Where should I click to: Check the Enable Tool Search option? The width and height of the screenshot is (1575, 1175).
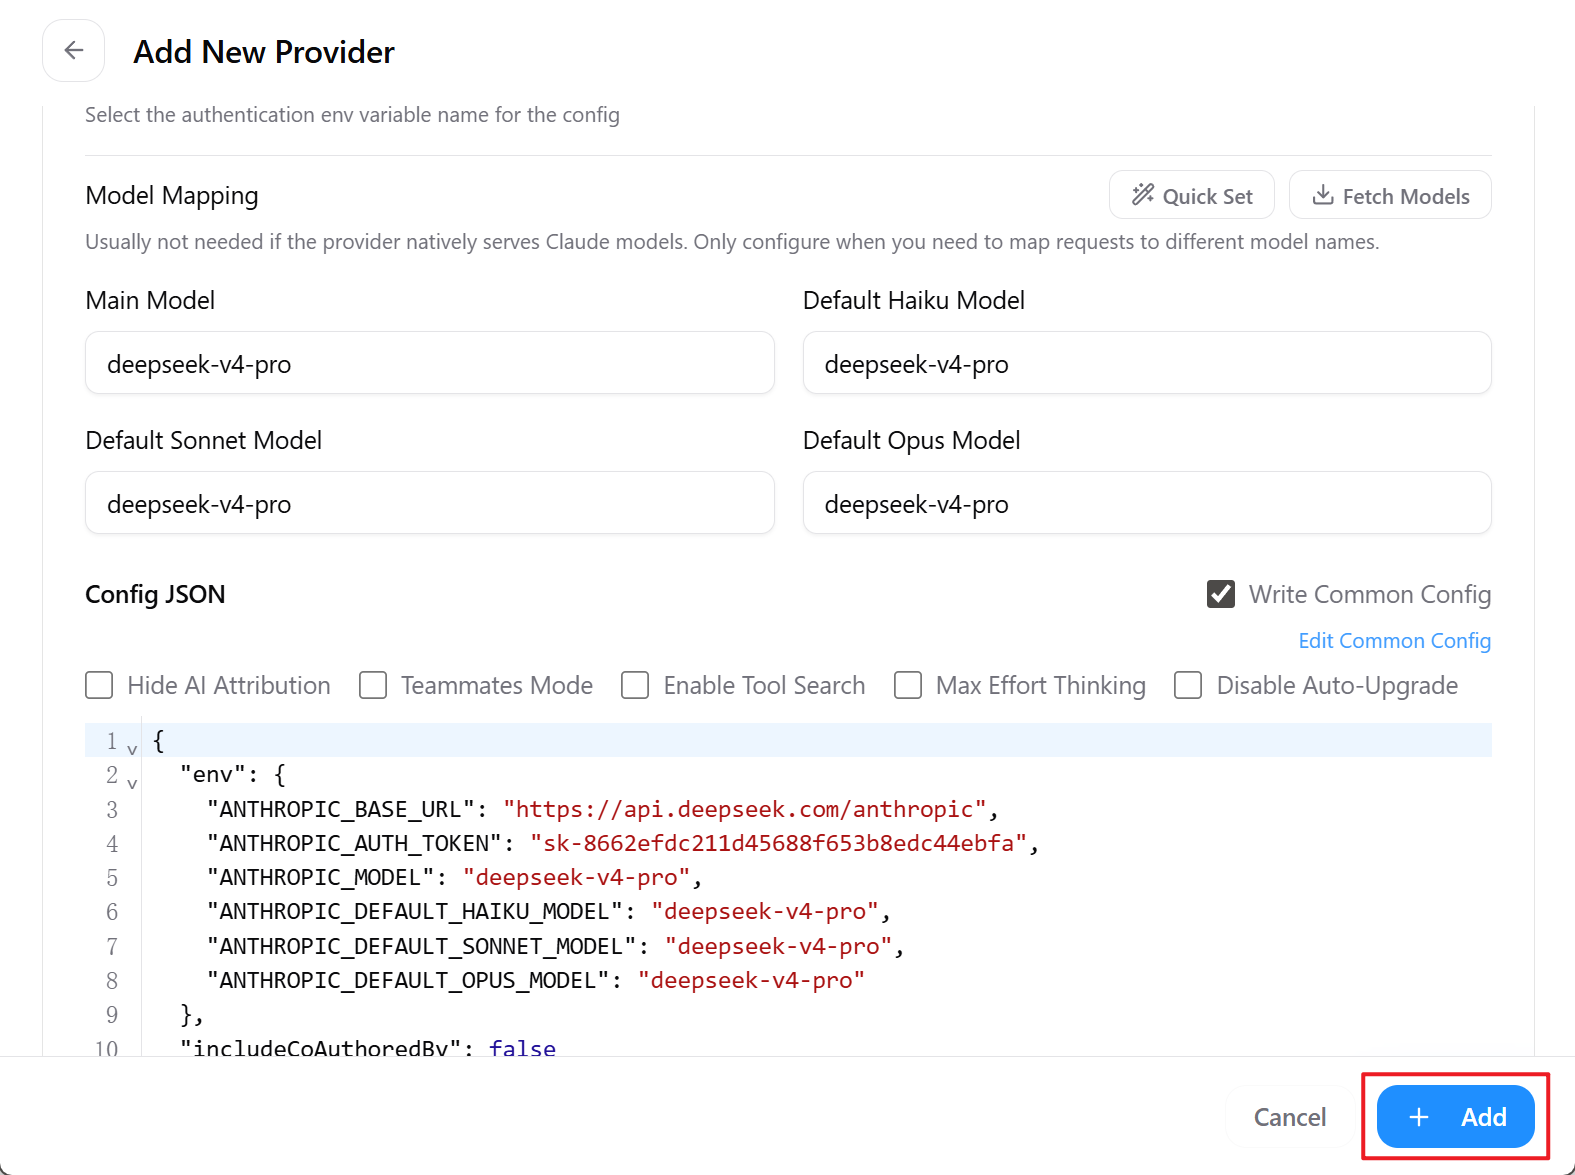coord(635,685)
